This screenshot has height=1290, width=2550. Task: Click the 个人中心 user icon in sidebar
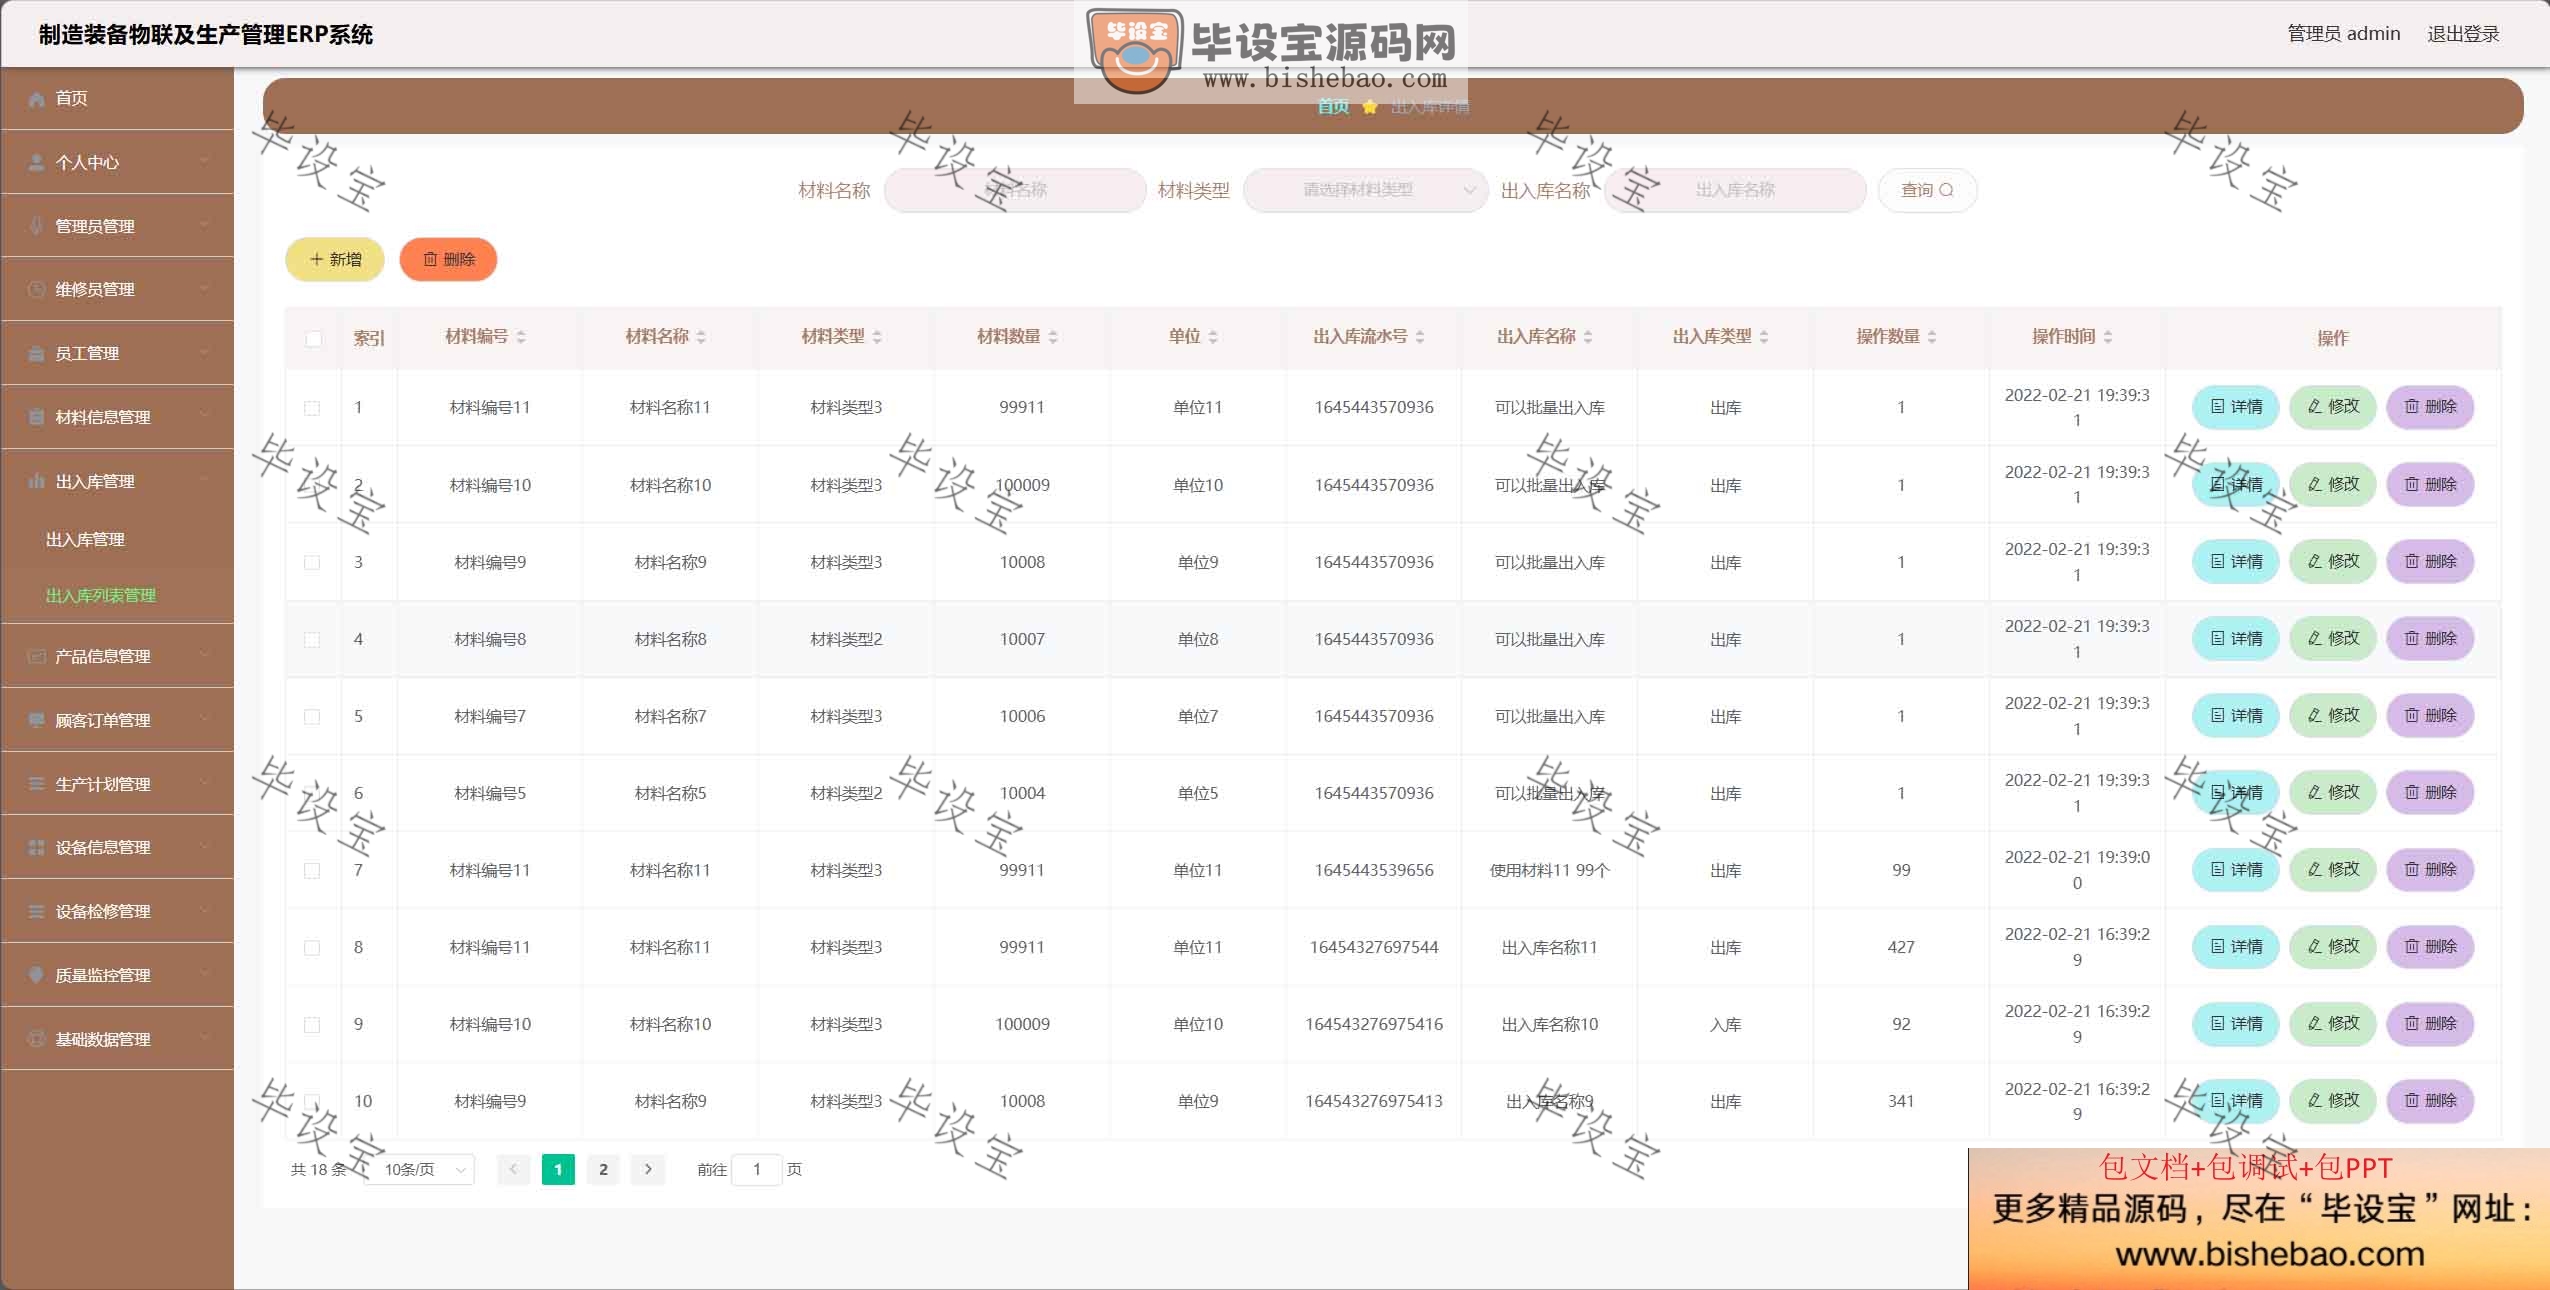point(37,162)
